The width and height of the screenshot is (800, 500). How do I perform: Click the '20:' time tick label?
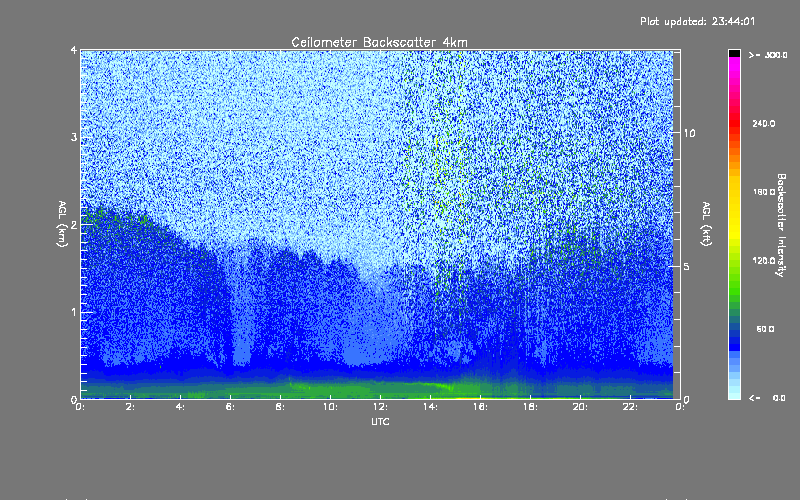(x=580, y=407)
